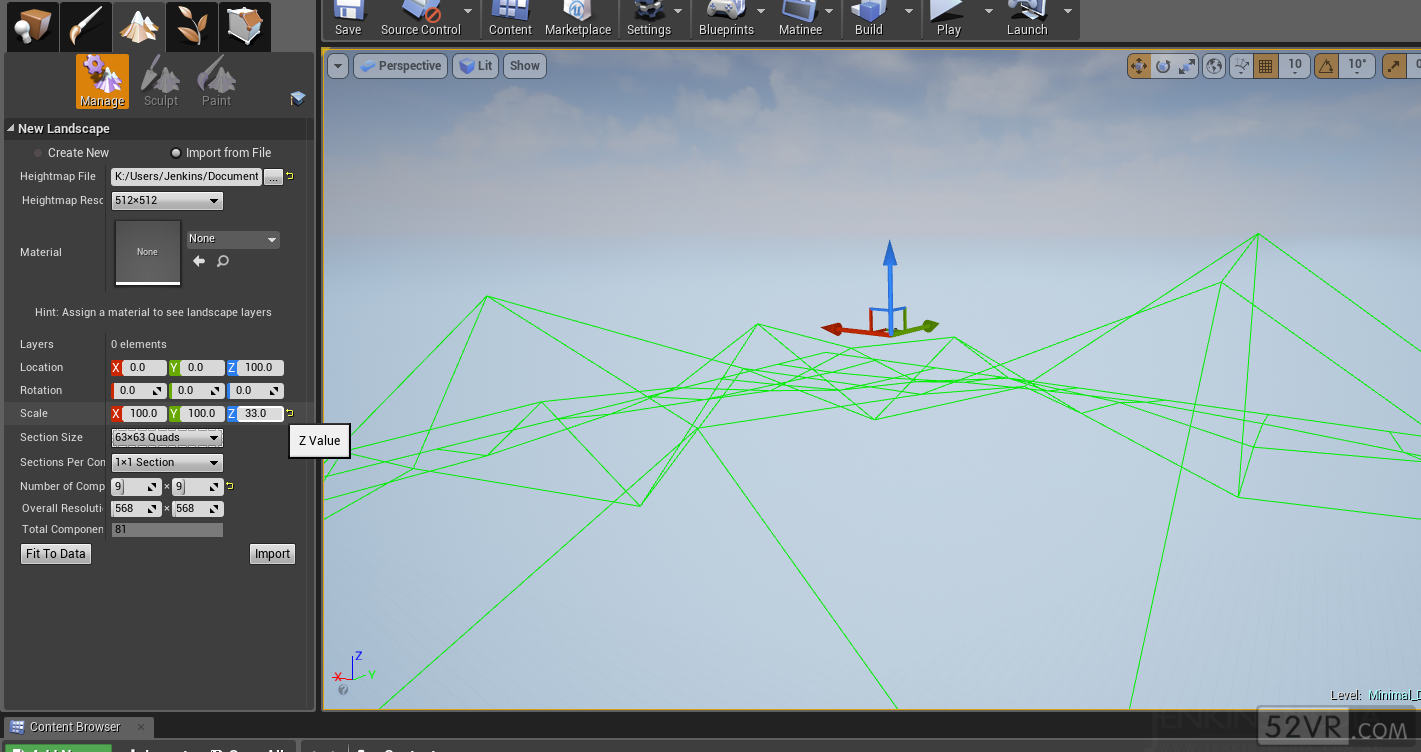Click the Fit To Data button
This screenshot has height=752, width=1421.
(56, 554)
